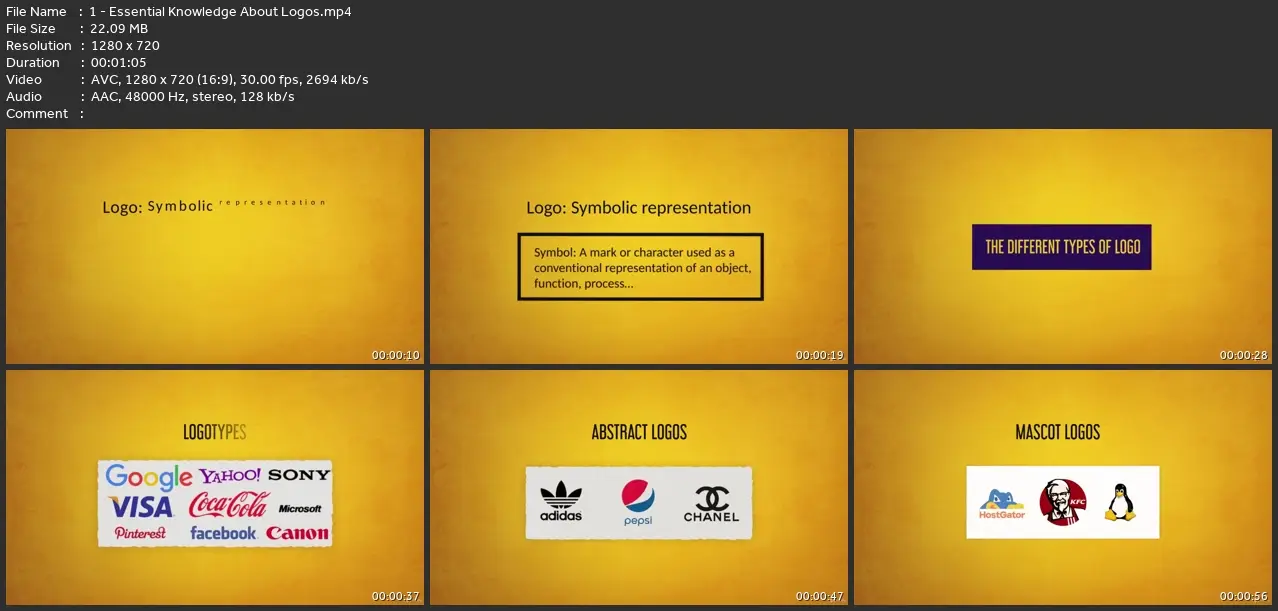Select the 'Symbol: A mark or character' definition box
Image resolution: width=1278 pixels, height=611 pixels.
click(x=640, y=267)
